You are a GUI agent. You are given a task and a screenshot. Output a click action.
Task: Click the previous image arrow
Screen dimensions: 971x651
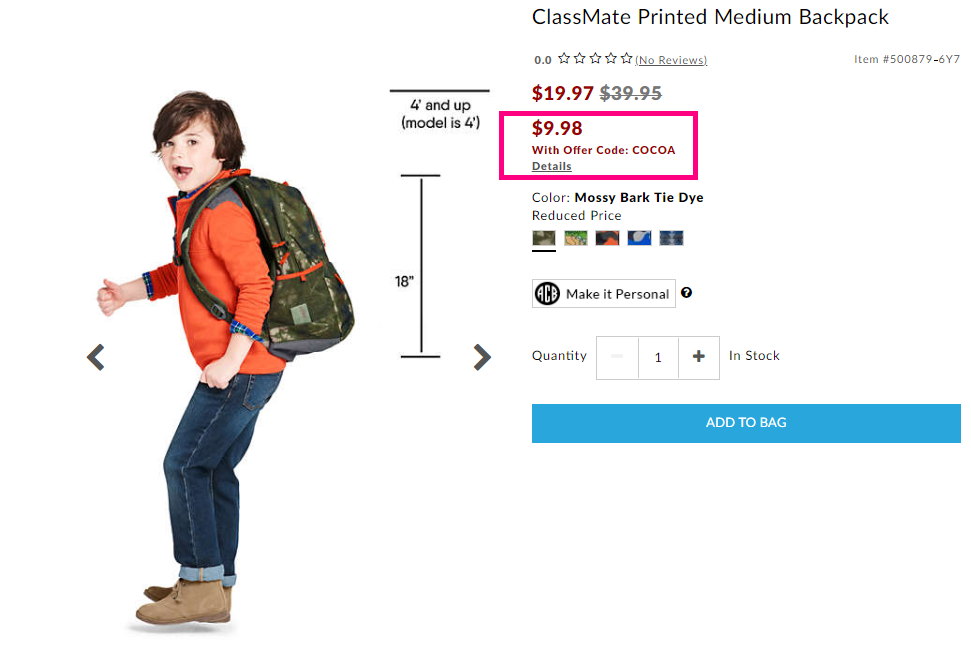click(x=95, y=357)
